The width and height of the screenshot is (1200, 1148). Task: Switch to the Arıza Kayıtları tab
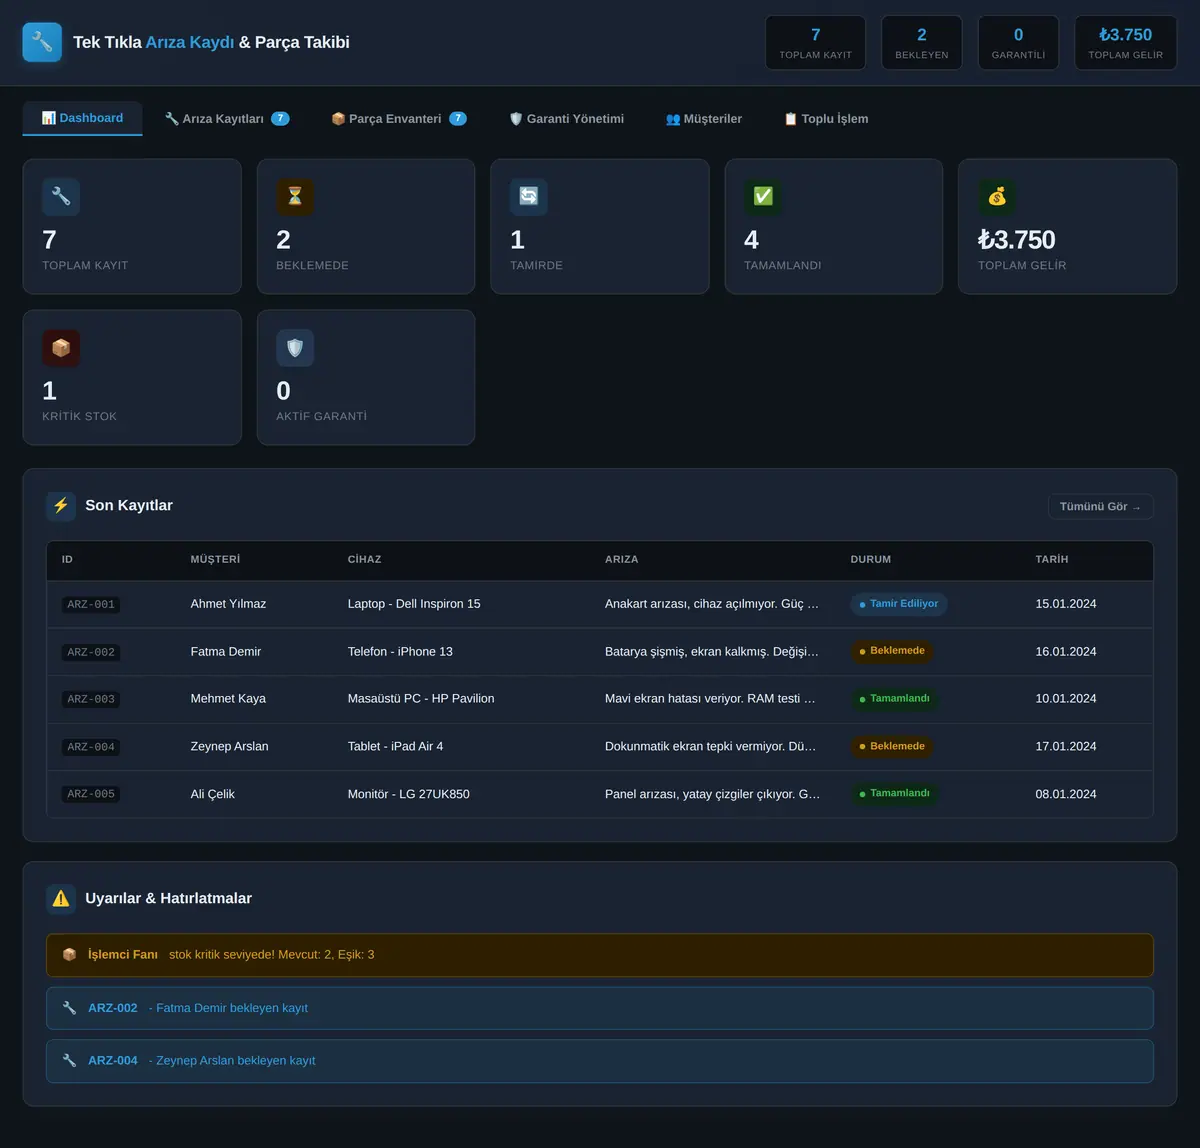227,119
